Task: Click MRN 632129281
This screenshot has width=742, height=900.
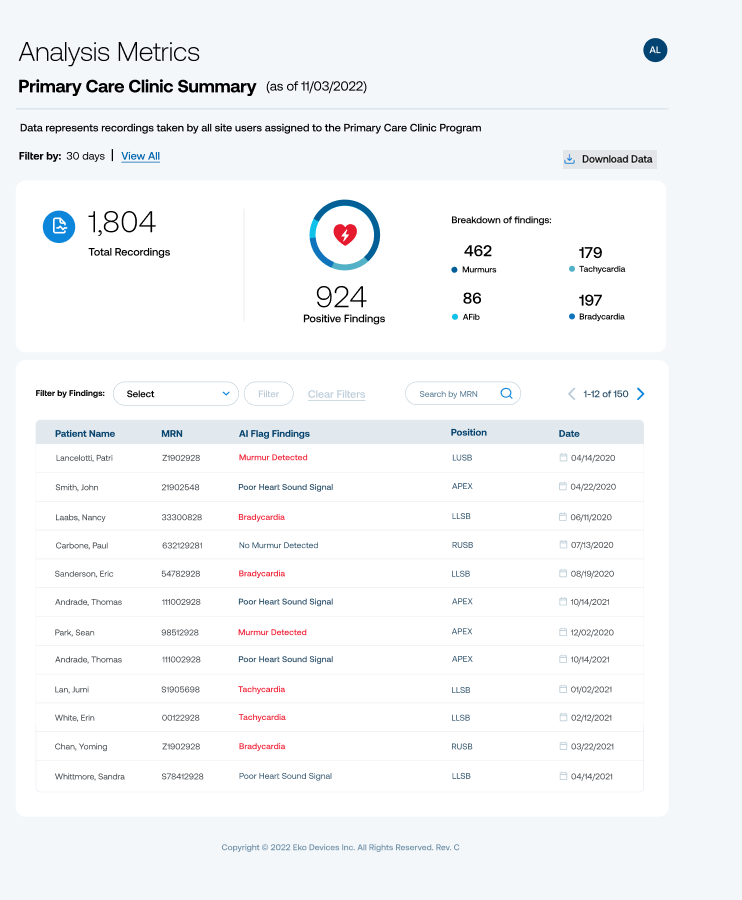Action: coord(182,545)
